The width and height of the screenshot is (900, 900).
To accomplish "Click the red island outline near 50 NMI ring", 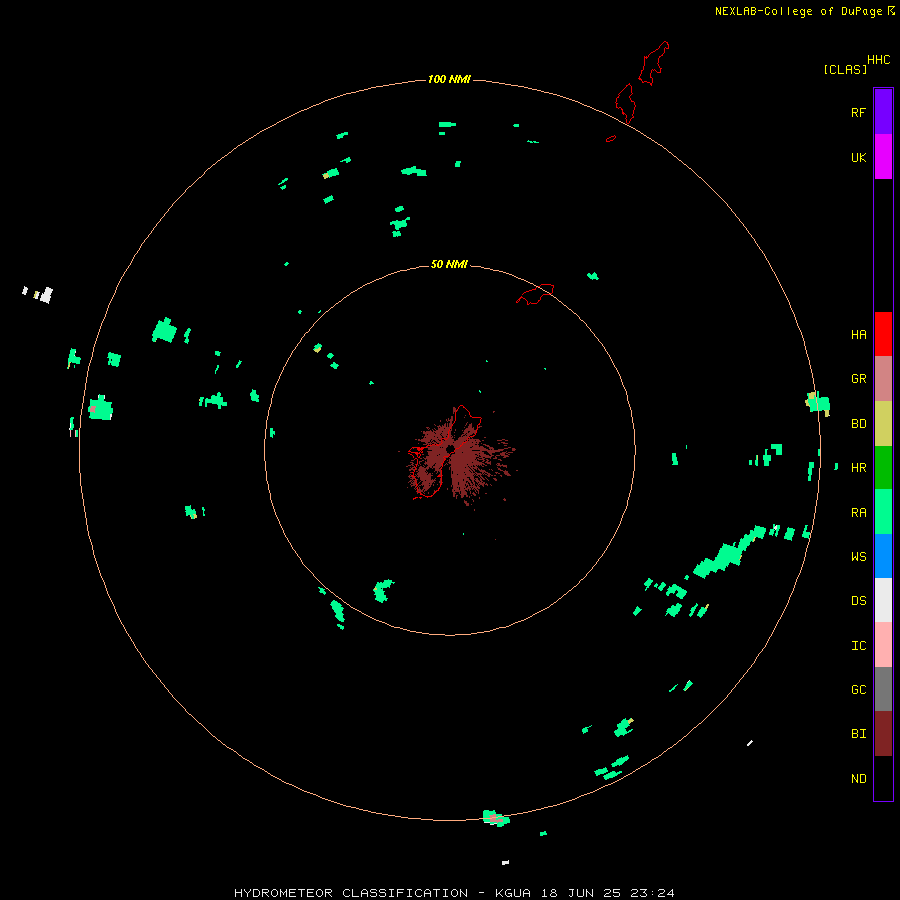I will (535, 293).
